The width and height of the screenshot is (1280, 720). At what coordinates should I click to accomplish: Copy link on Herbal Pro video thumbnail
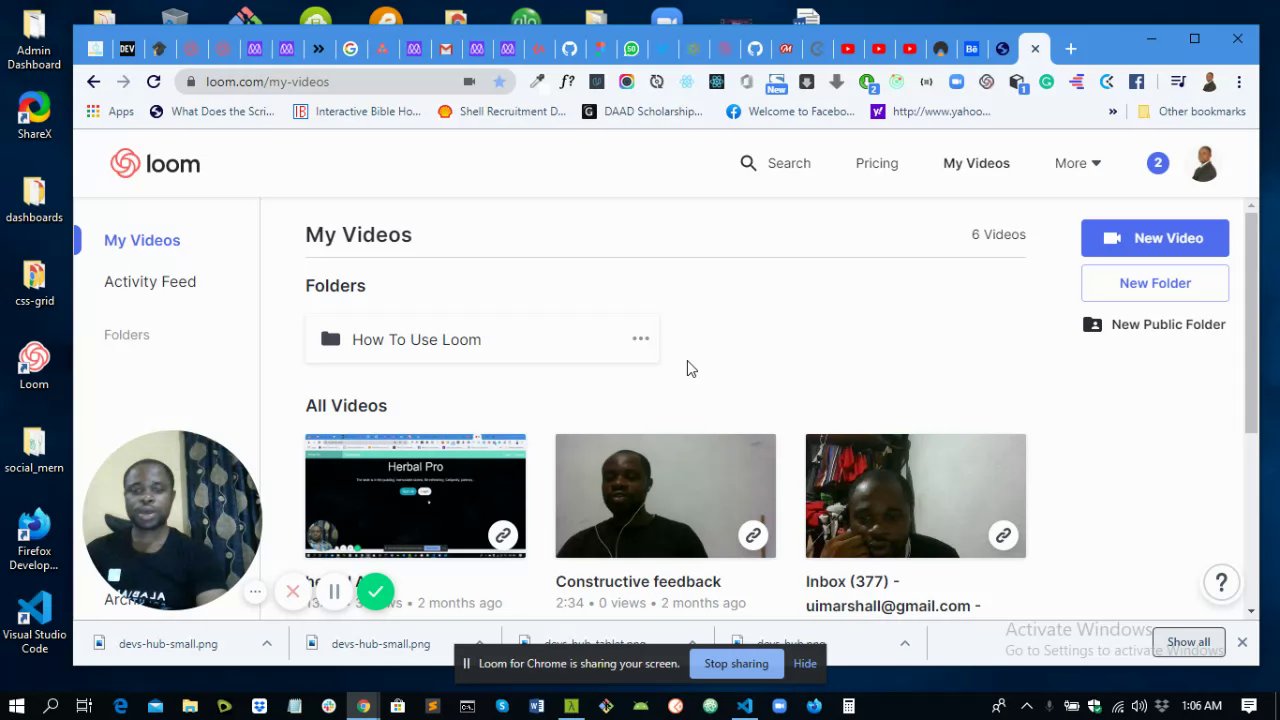pyautogui.click(x=503, y=535)
